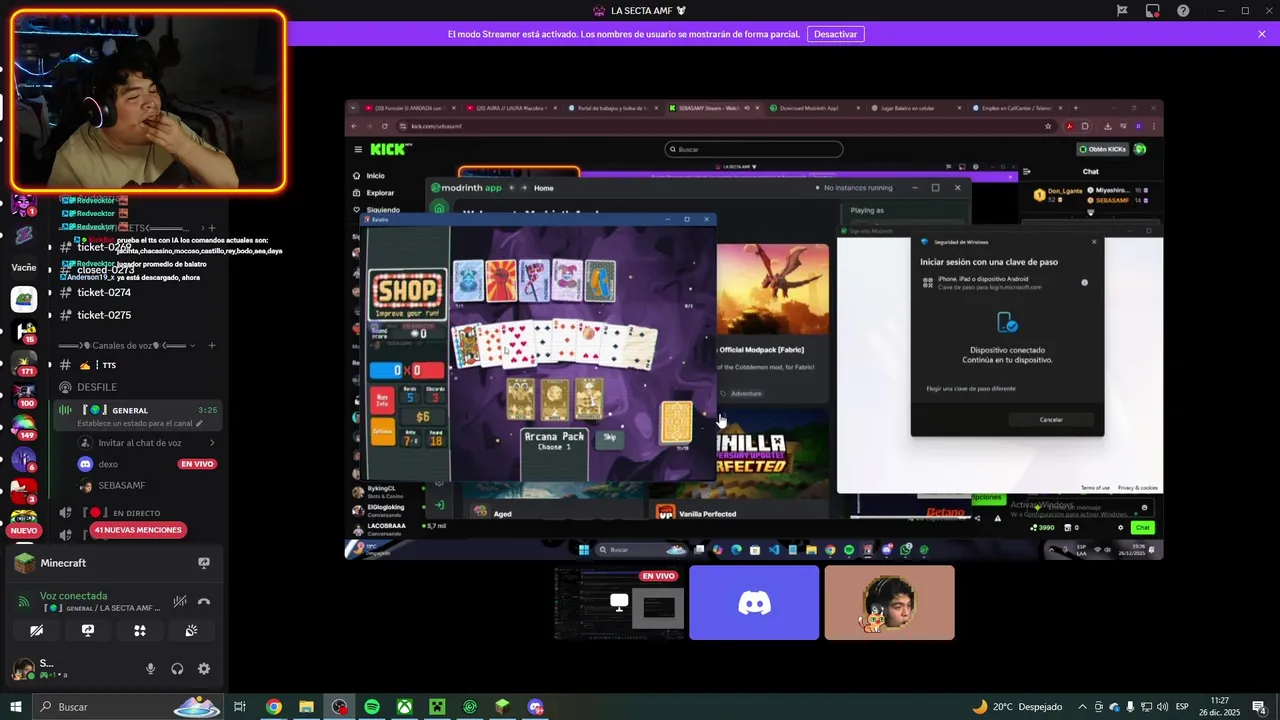Open server with 6 badge

click(24, 460)
